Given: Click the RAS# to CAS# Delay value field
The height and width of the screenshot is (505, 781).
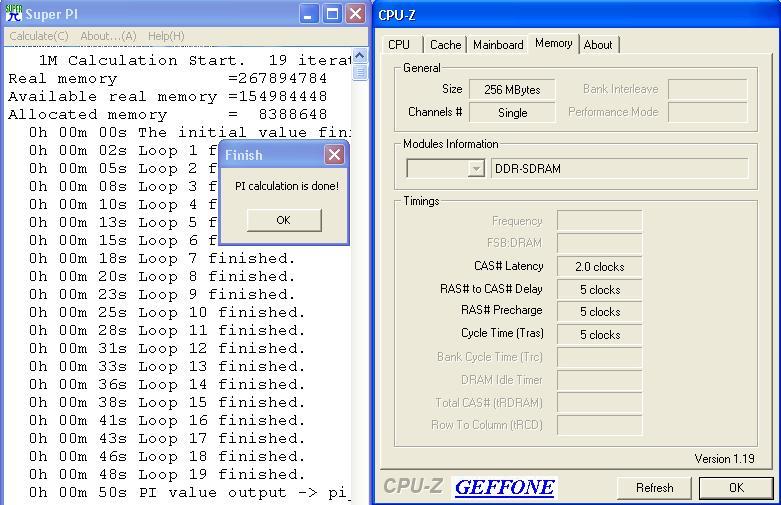Looking at the screenshot, I should 600,289.
